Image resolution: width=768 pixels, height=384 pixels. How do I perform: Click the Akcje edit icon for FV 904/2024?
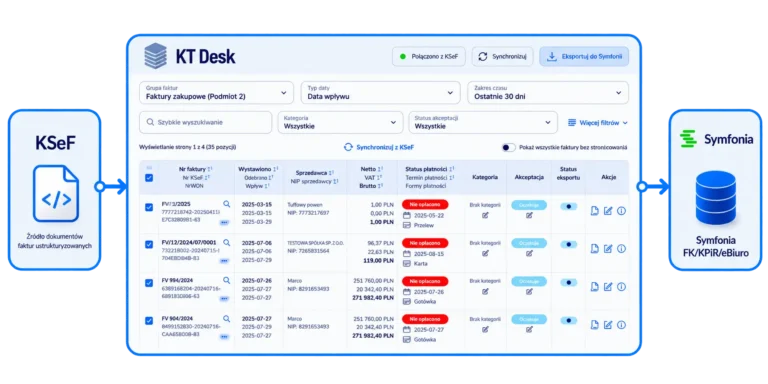[608, 325]
